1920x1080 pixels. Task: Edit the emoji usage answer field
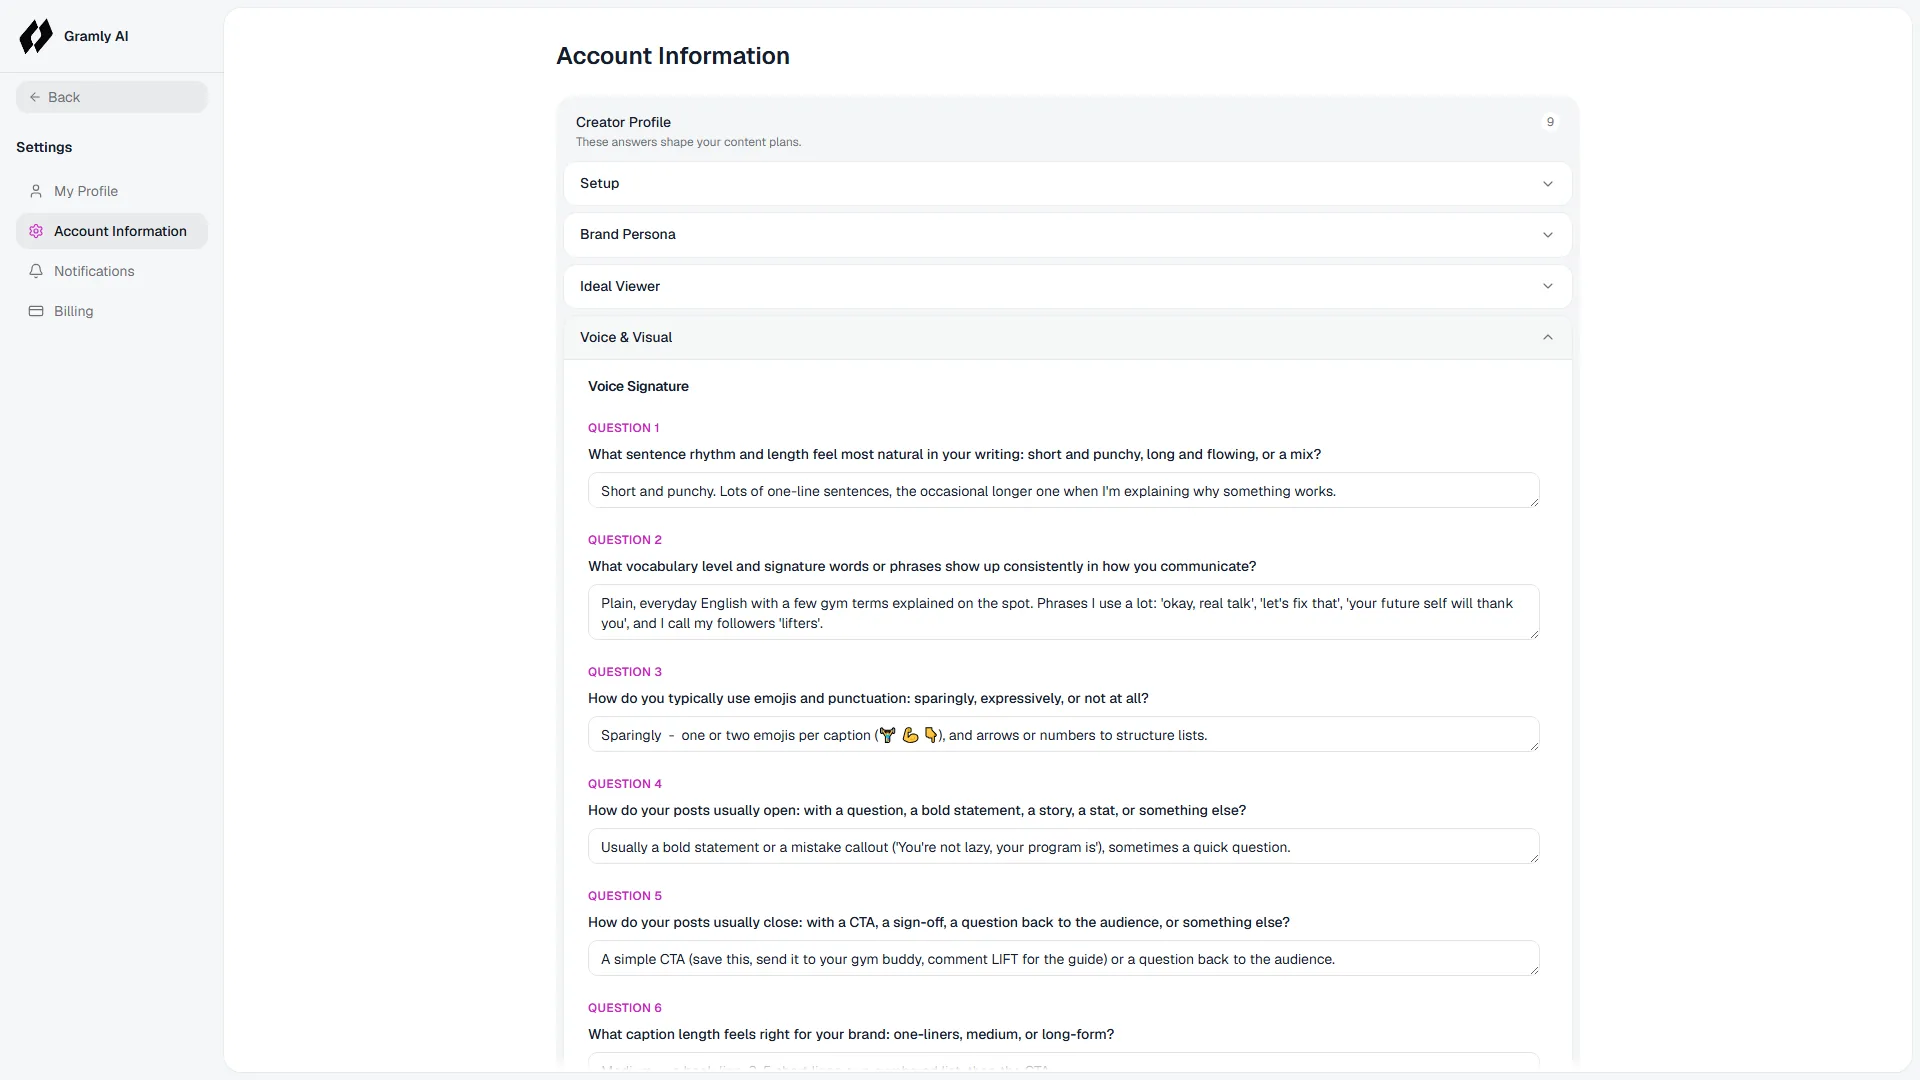coord(1063,734)
